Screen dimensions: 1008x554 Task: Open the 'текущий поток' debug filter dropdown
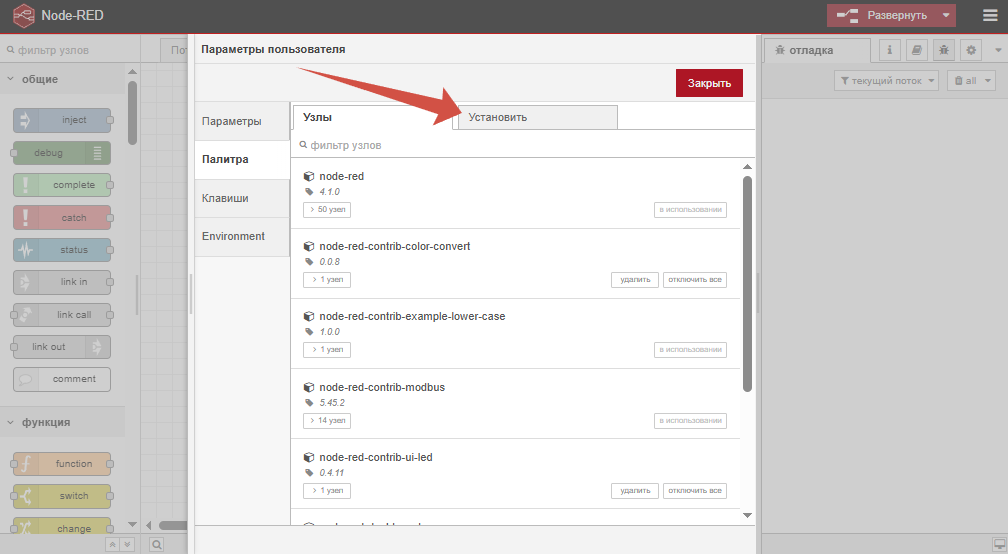[x=886, y=81]
